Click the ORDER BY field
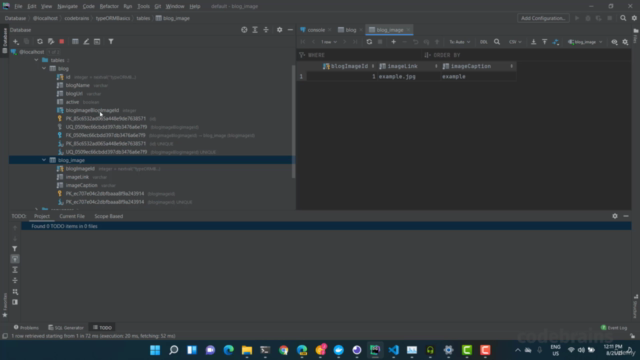This screenshot has height=360, width=640. click(x=527, y=55)
